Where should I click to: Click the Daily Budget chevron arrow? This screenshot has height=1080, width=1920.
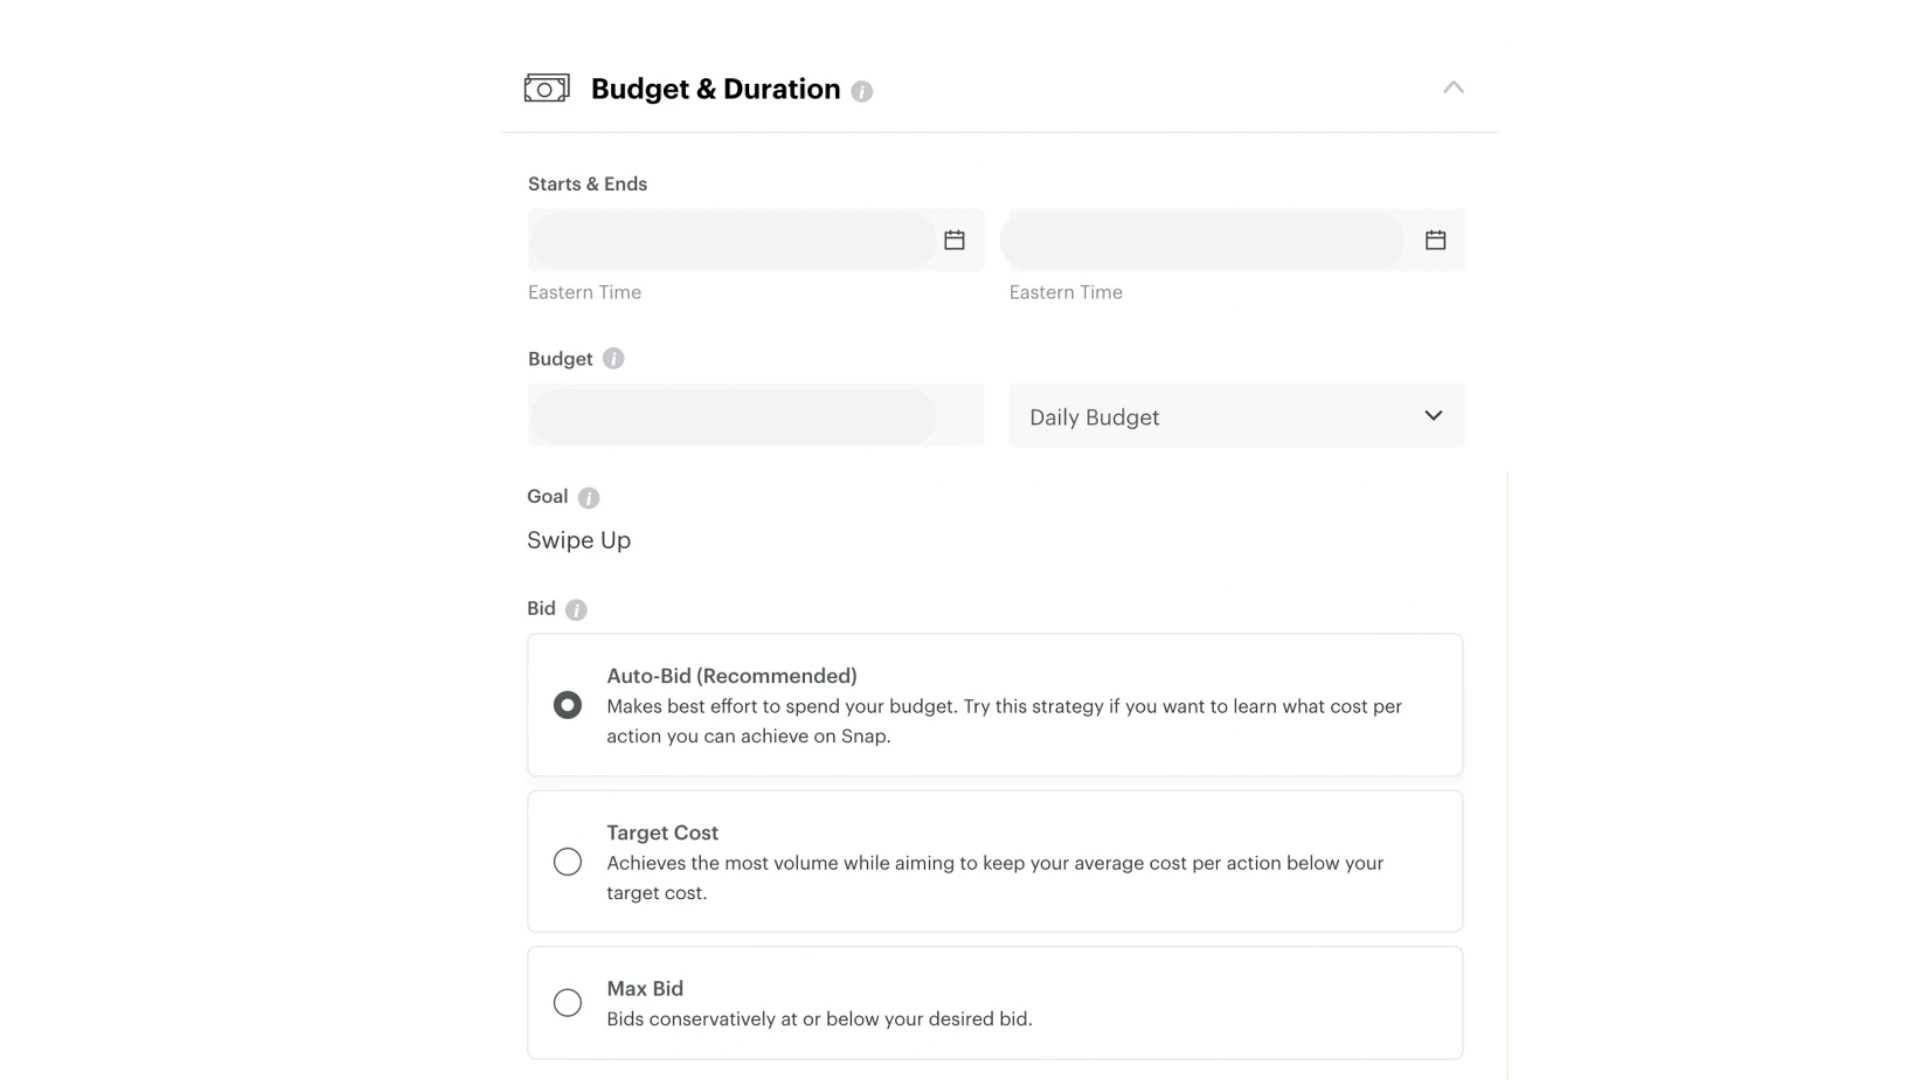click(1433, 415)
